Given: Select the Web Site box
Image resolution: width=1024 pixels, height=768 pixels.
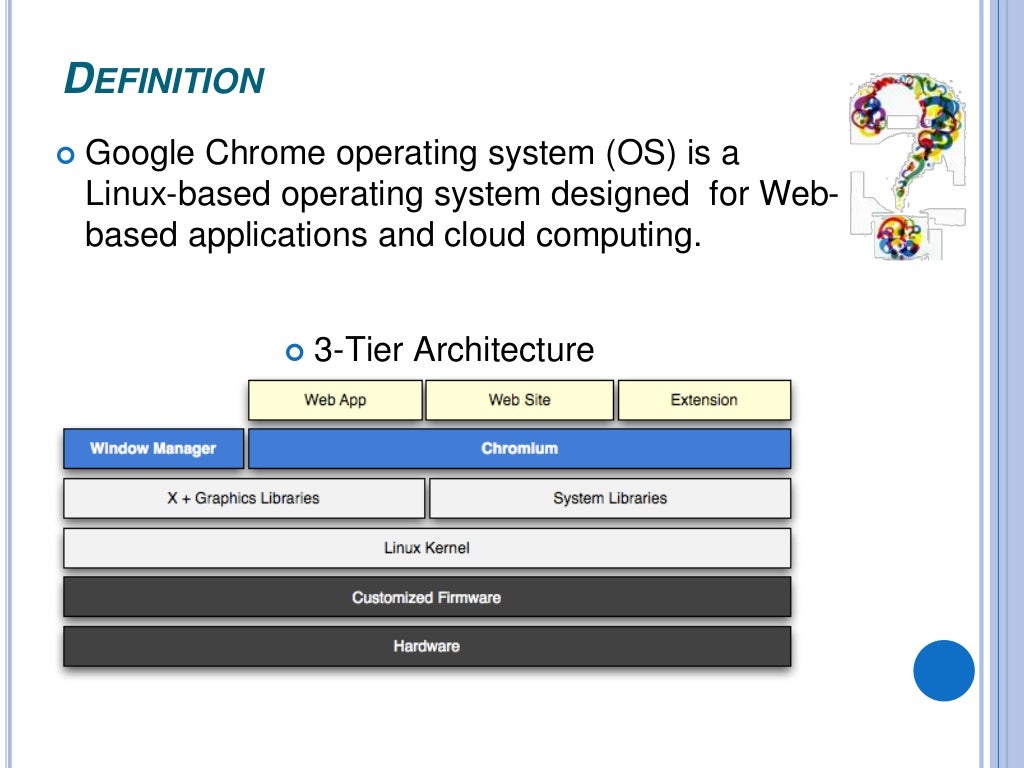Looking at the screenshot, I should tap(519, 400).
